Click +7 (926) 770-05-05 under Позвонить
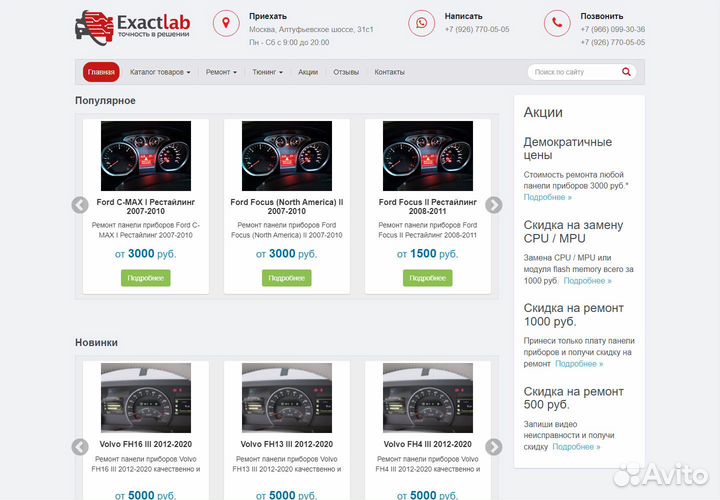The width and height of the screenshot is (720, 500). (x=613, y=42)
